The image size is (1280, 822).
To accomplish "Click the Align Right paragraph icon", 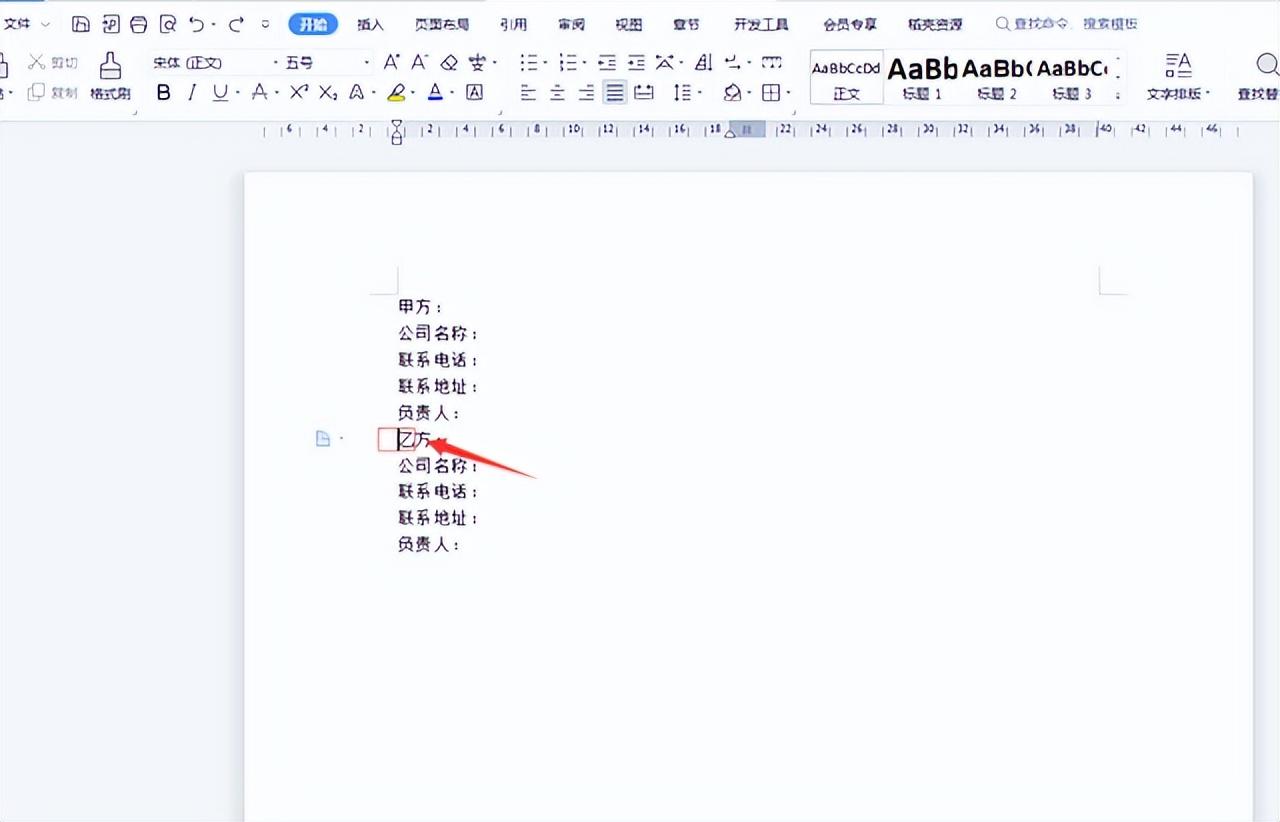I will (586, 93).
